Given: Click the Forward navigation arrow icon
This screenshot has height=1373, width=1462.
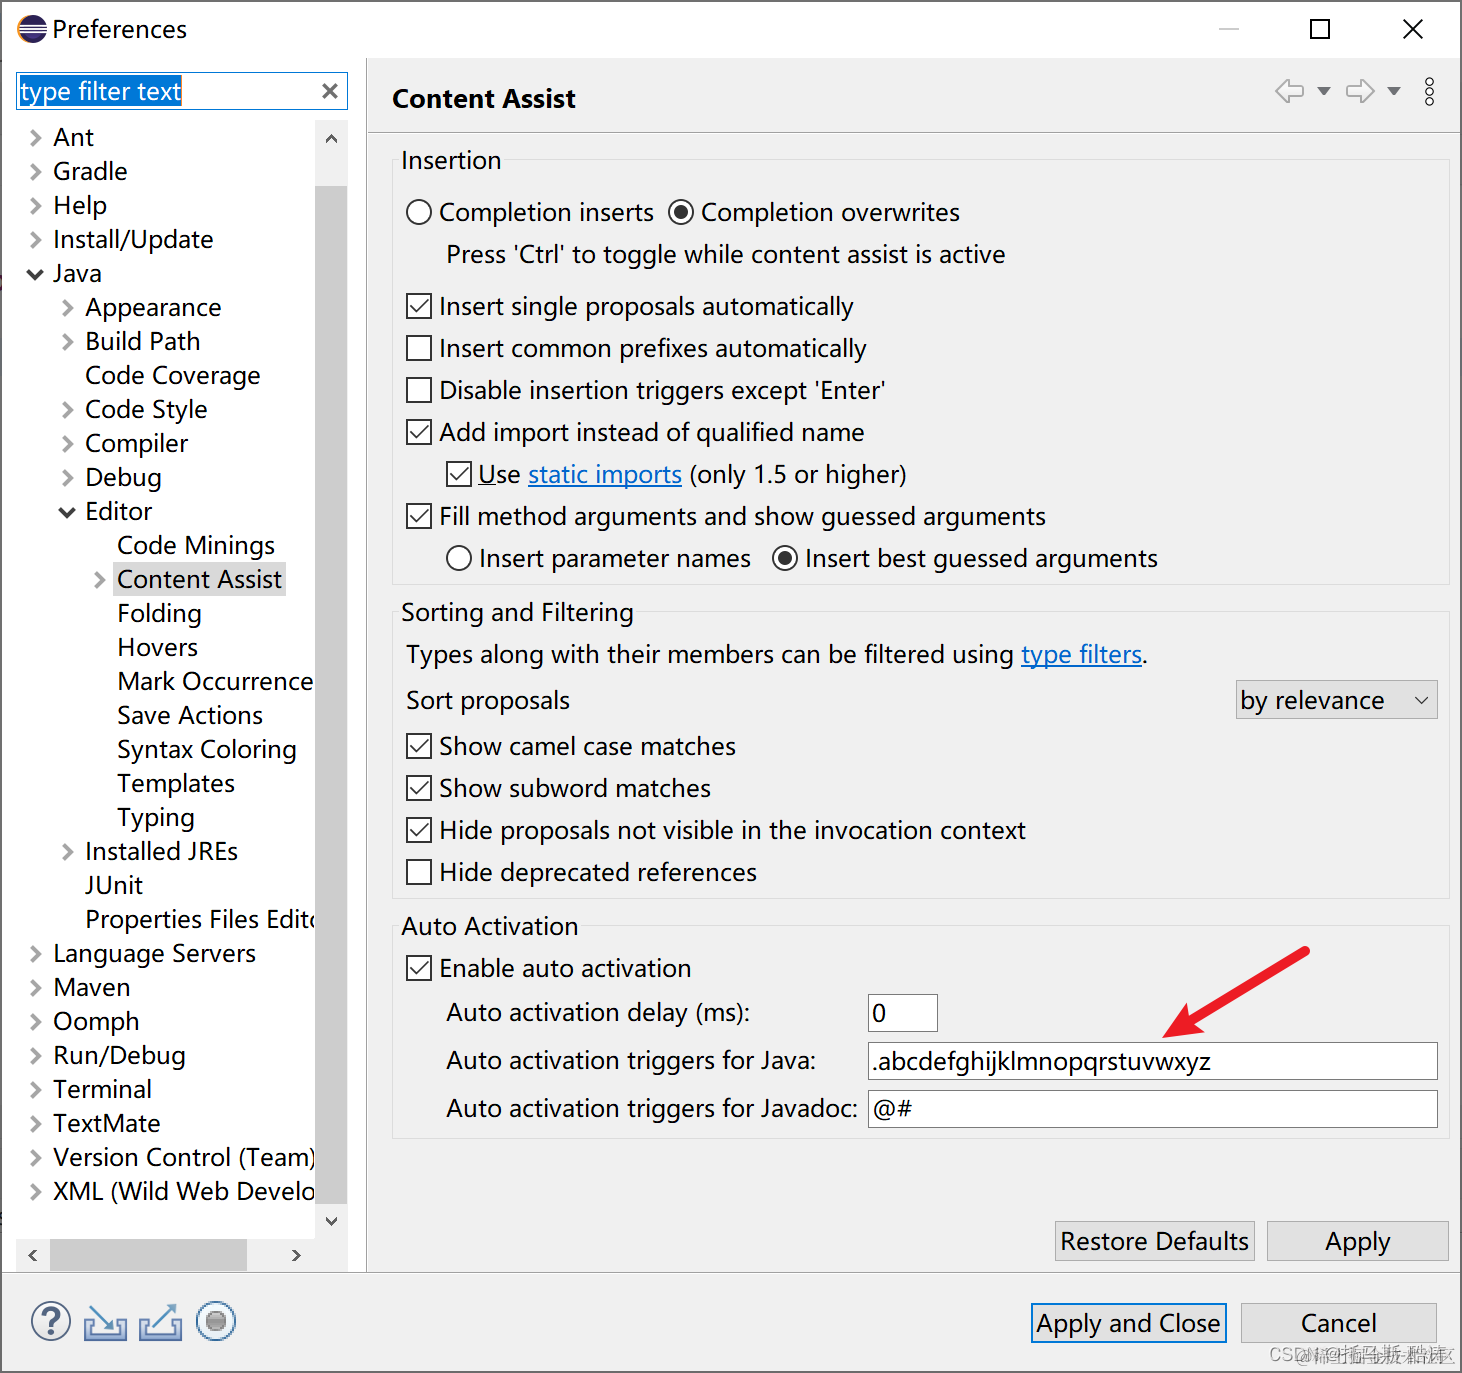Looking at the screenshot, I should click(1360, 92).
